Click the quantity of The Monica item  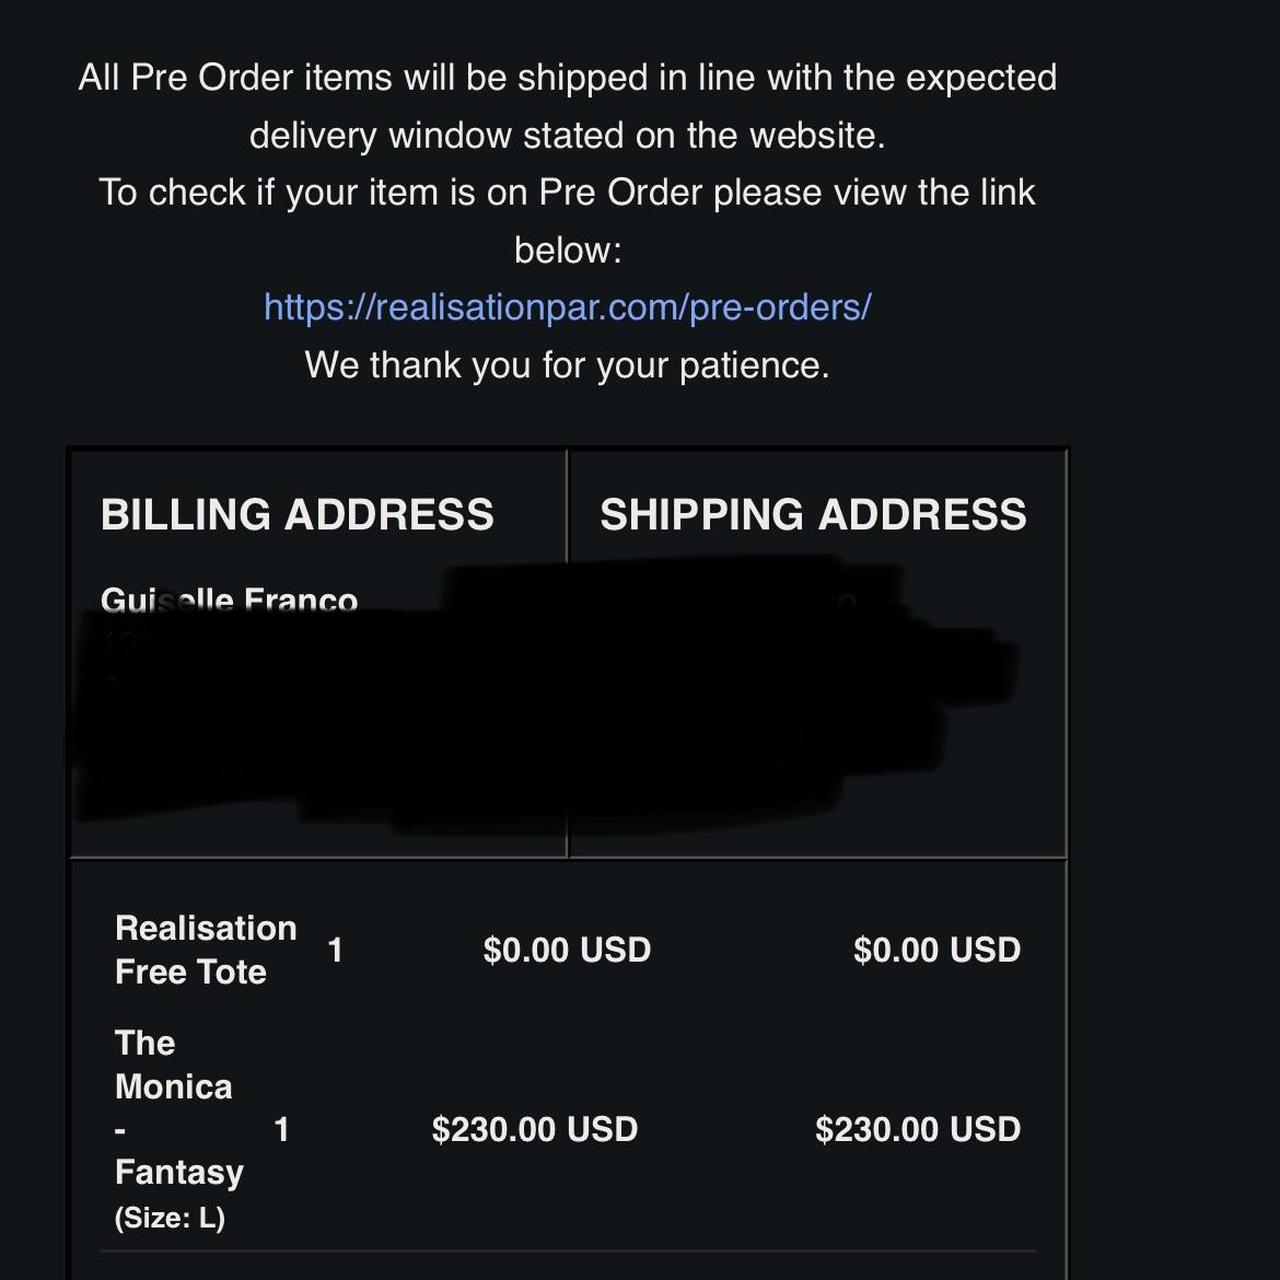(282, 1130)
